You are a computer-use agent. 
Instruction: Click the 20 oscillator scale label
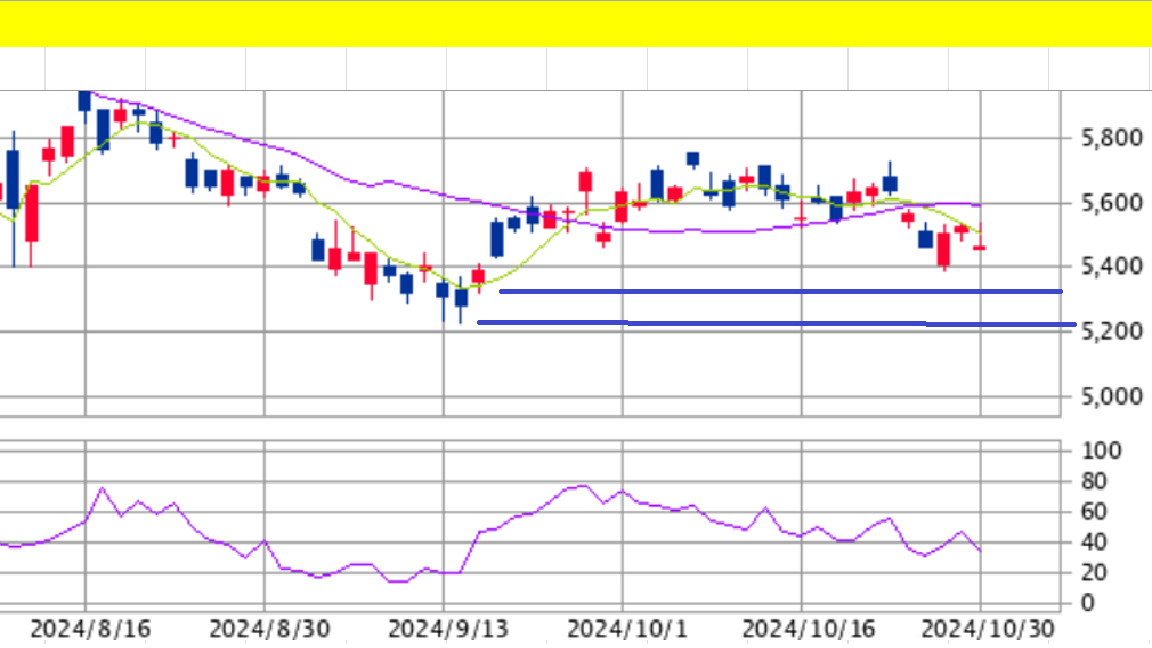pyautogui.click(x=1094, y=572)
